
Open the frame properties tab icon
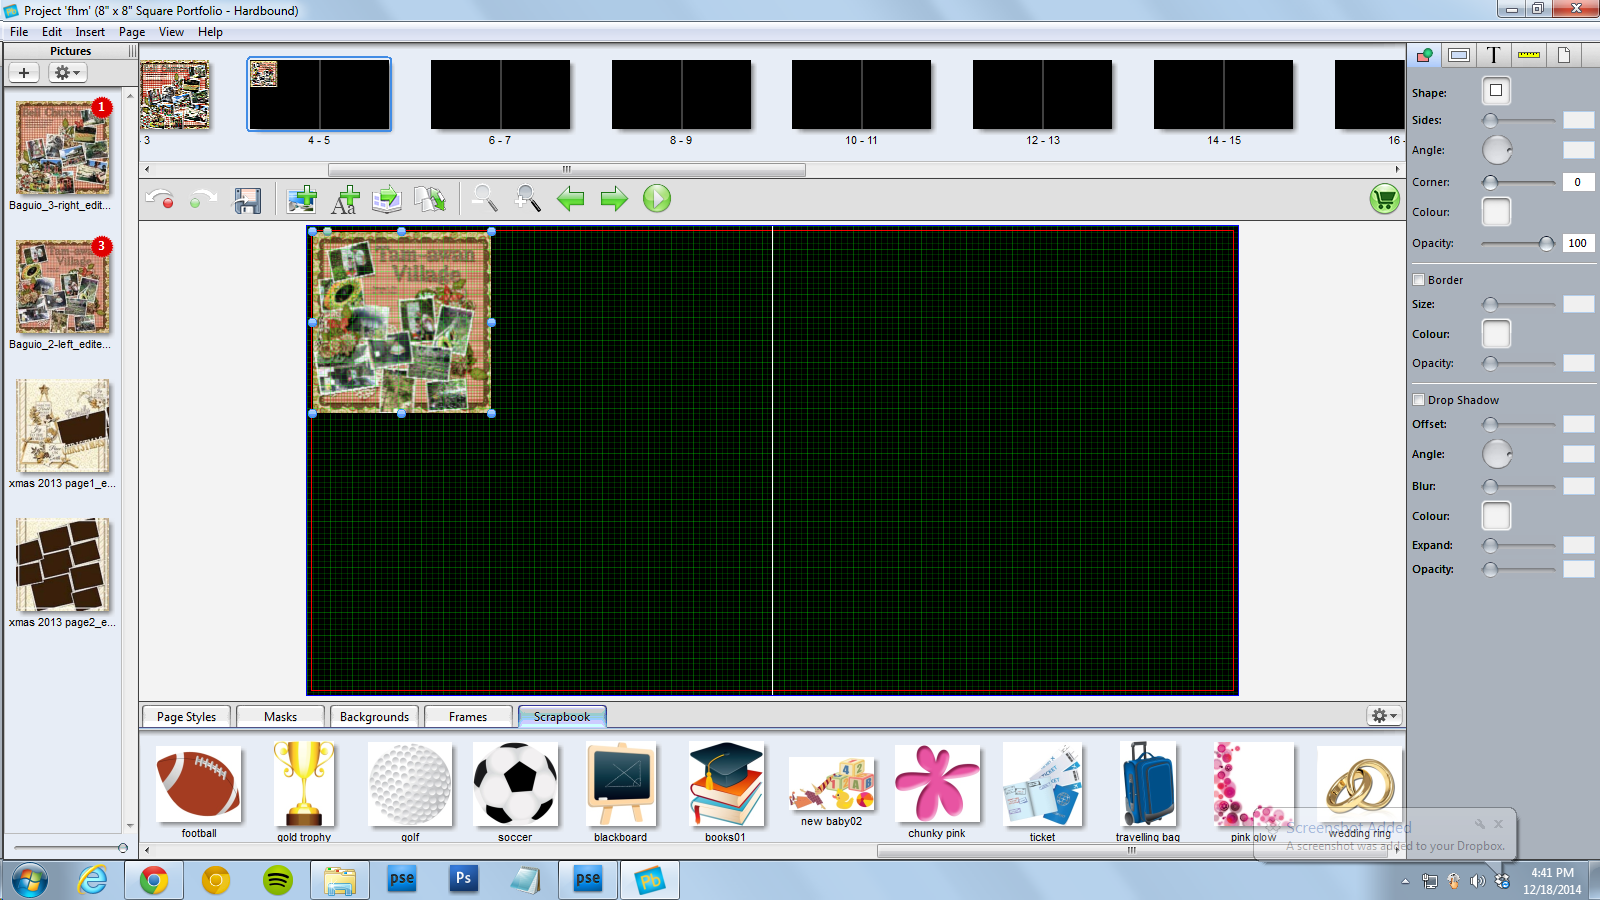tap(1459, 55)
